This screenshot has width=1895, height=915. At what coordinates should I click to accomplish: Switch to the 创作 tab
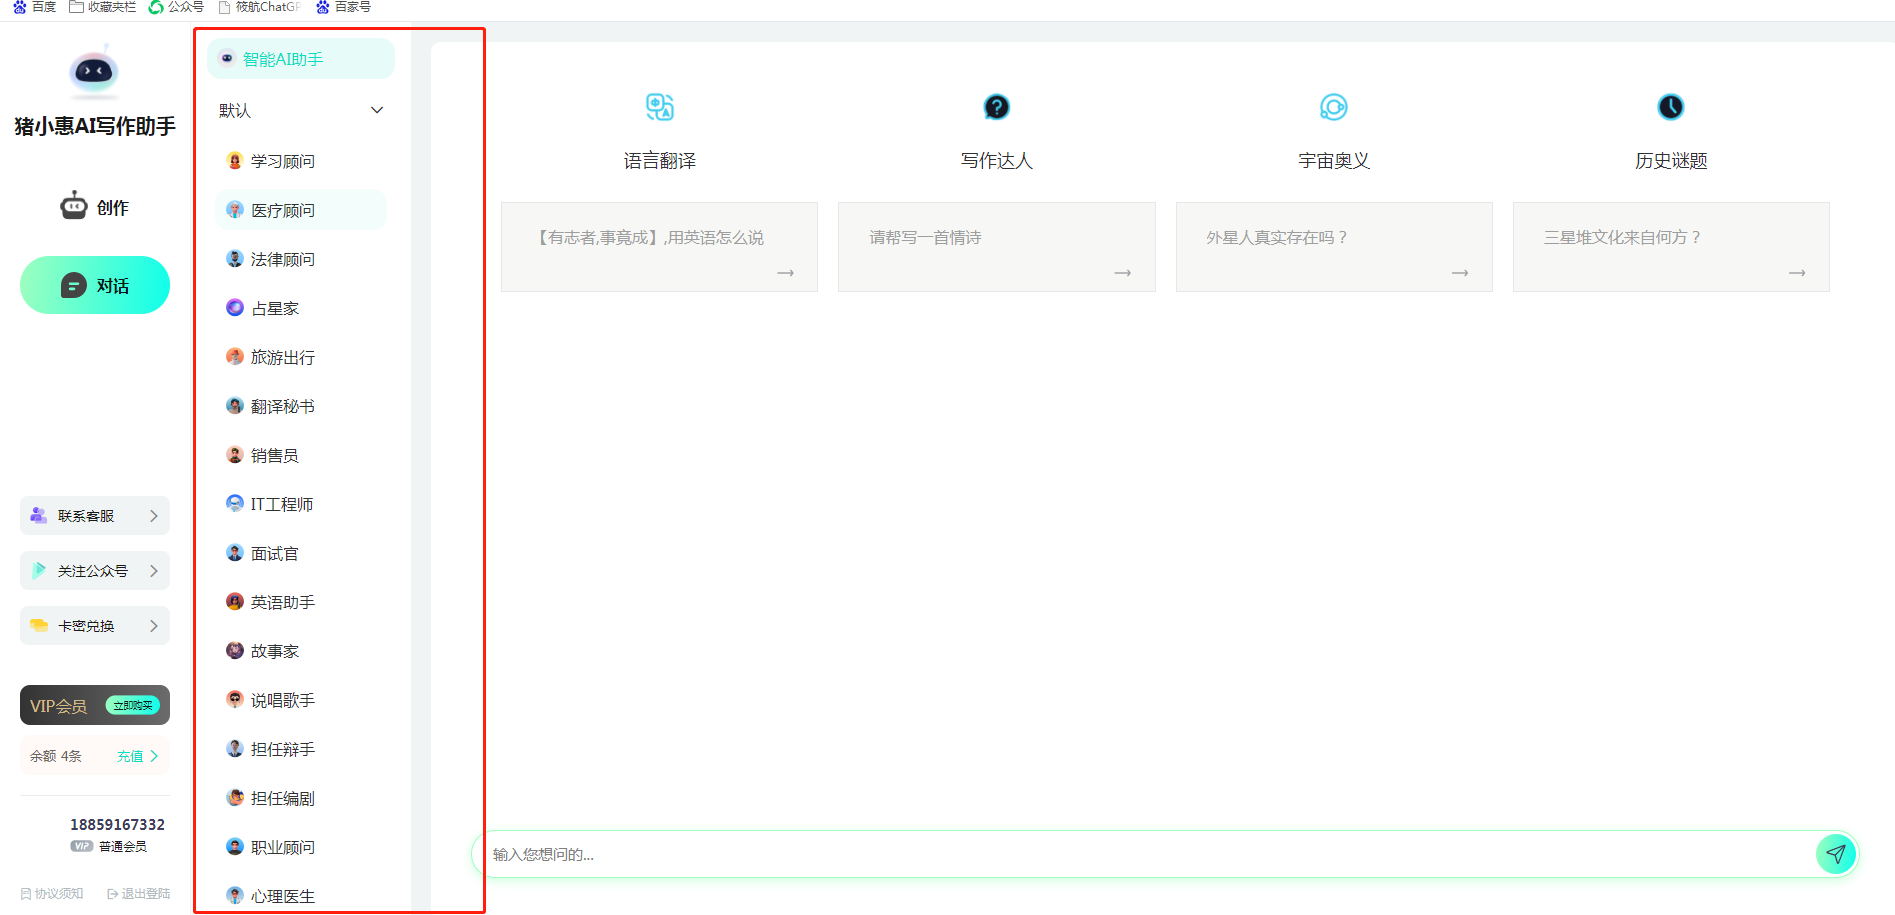pos(95,207)
